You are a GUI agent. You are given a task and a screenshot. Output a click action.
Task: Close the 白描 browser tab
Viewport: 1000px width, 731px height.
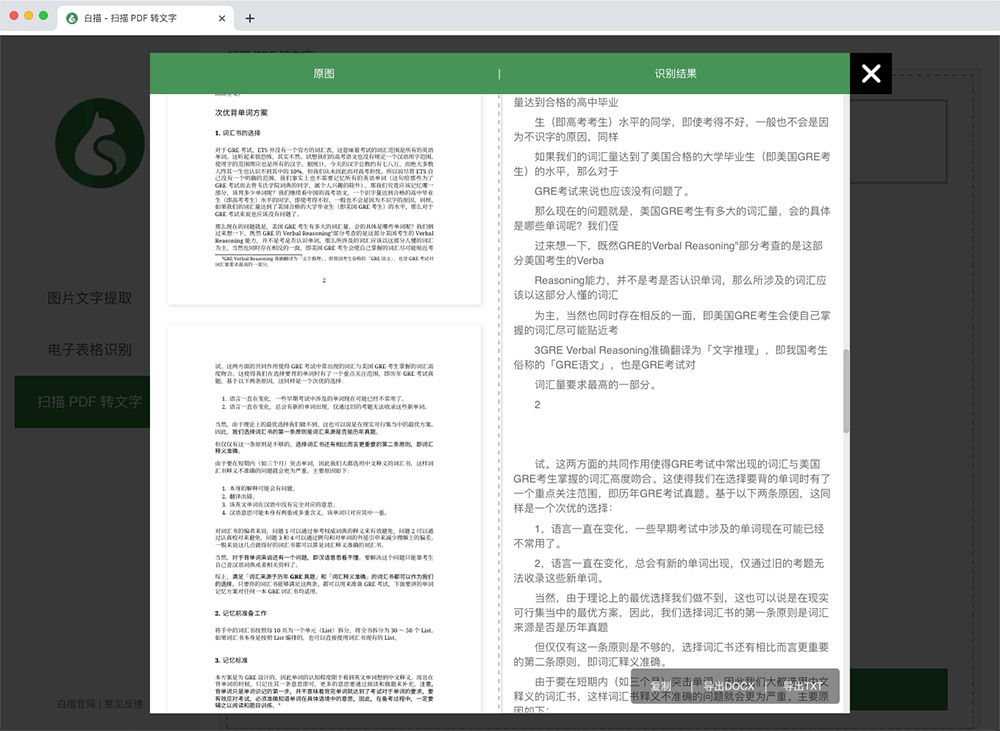coord(222,18)
